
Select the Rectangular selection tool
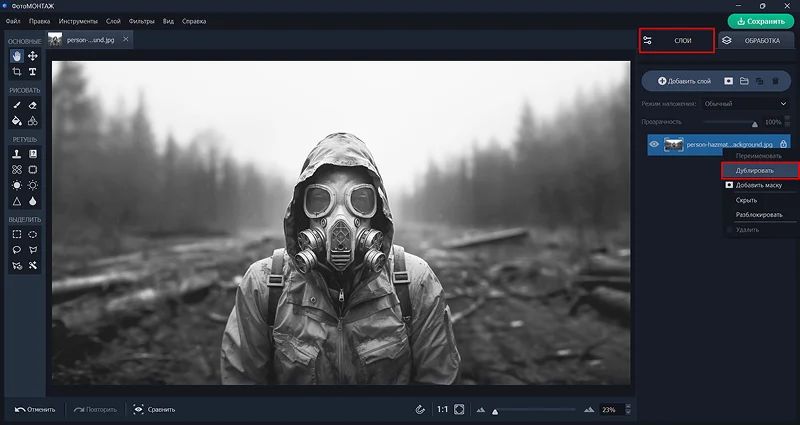17,234
